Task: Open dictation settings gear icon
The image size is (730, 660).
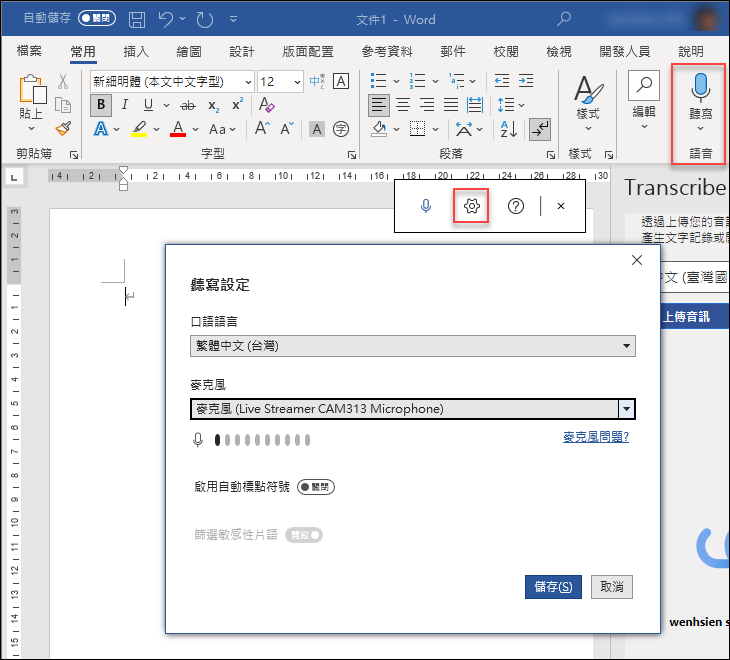Action: (x=471, y=206)
